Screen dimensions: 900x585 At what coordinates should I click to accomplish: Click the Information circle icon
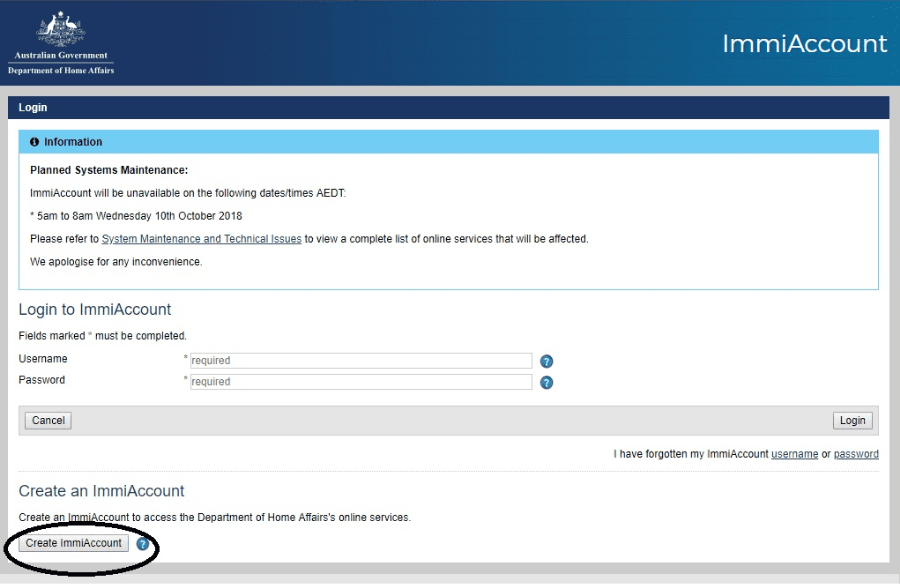click(x=35, y=142)
